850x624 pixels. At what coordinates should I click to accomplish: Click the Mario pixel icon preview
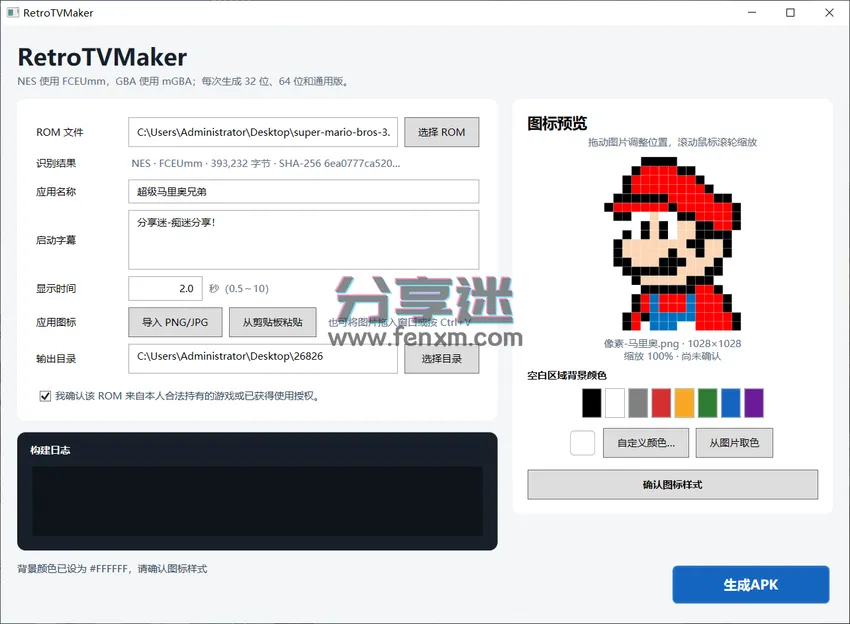[x=672, y=244]
